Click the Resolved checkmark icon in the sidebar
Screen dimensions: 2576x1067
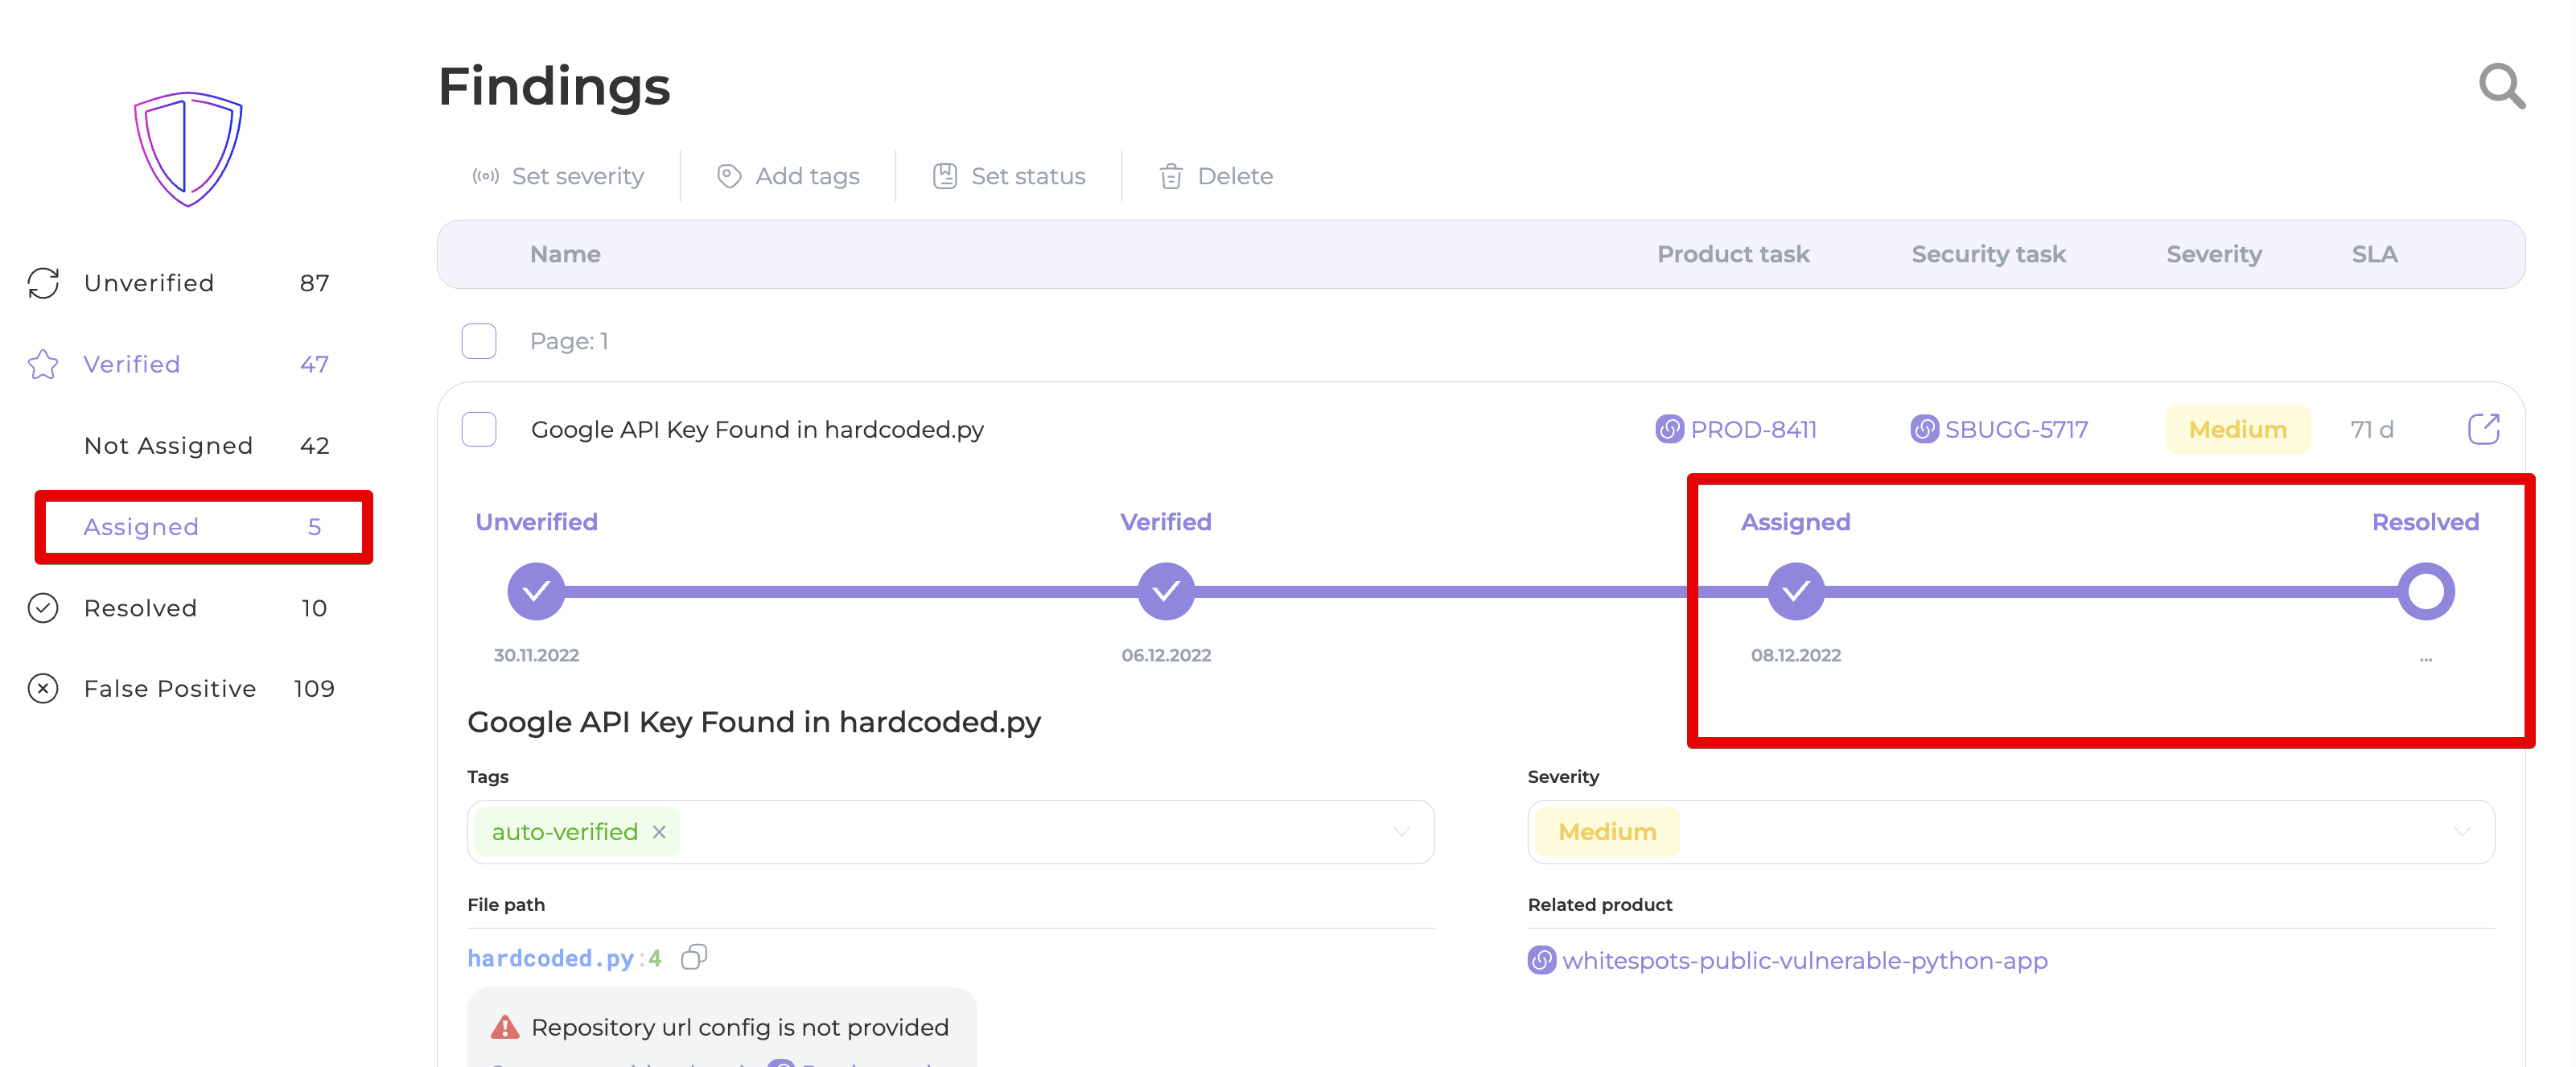(x=43, y=608)
